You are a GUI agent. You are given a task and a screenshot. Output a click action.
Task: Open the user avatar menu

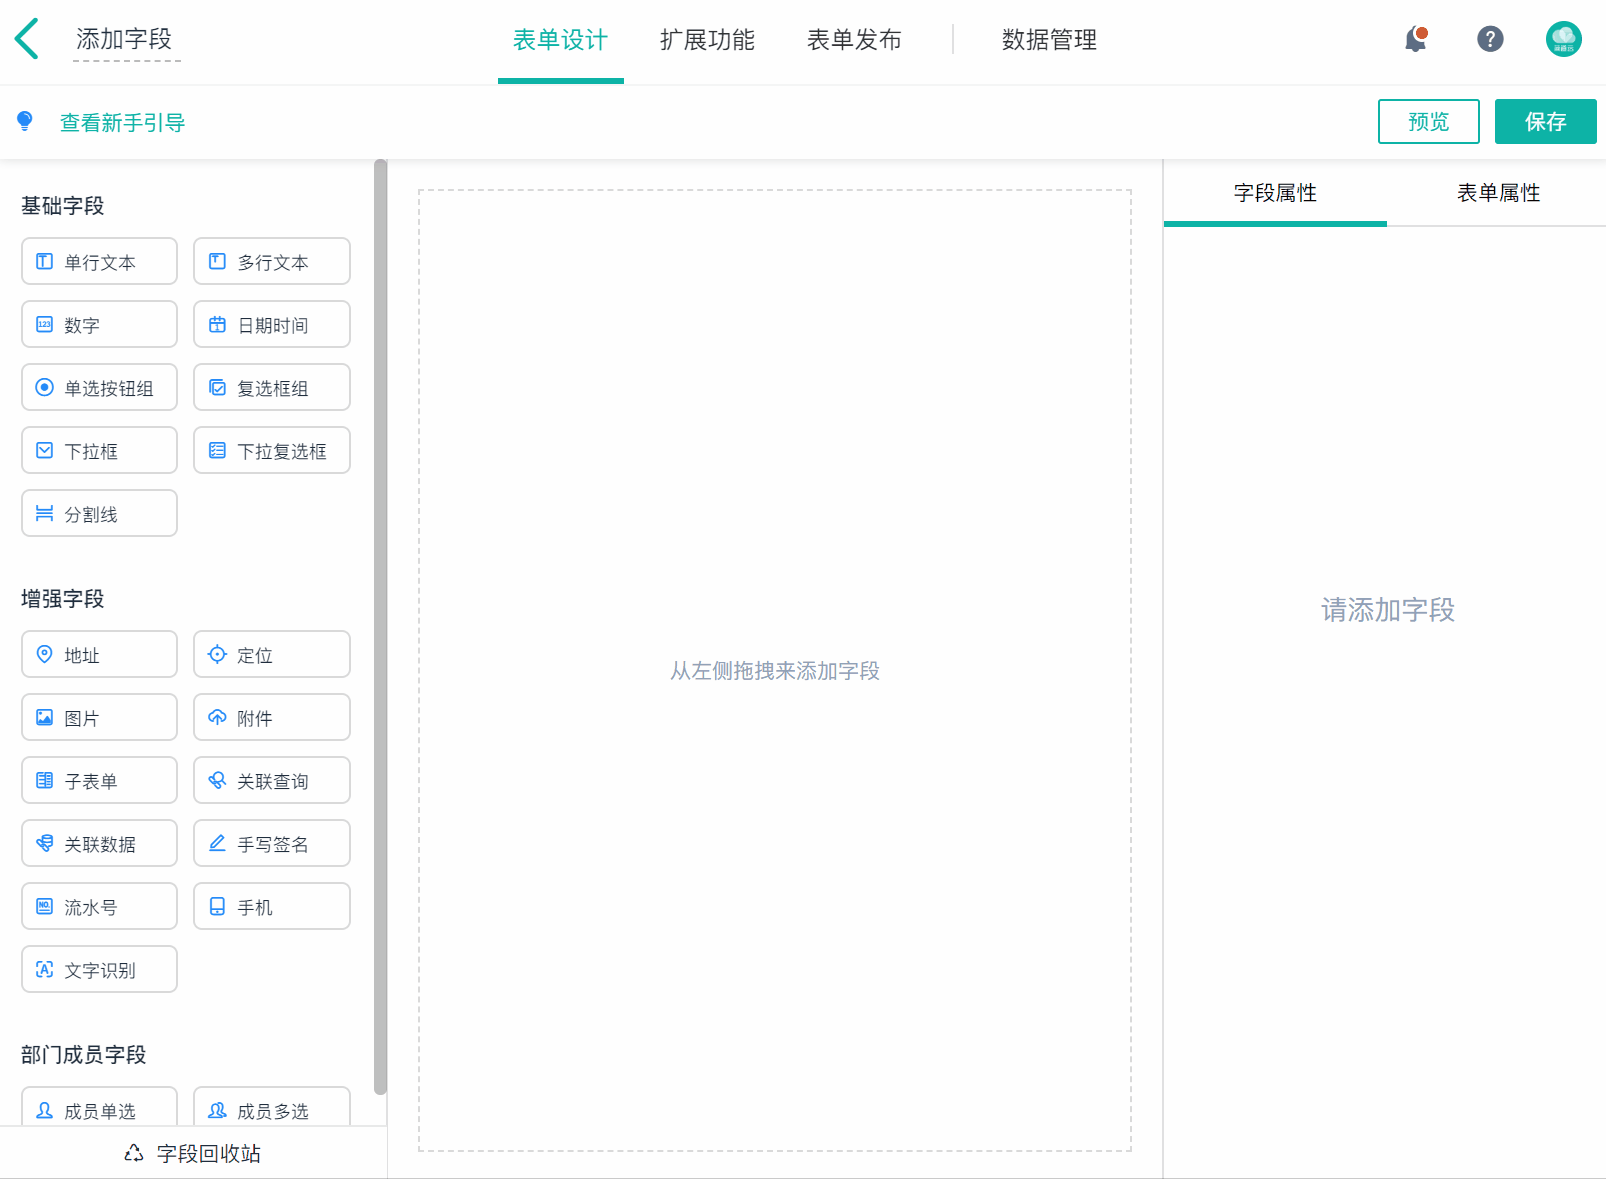click(1563, 39)
